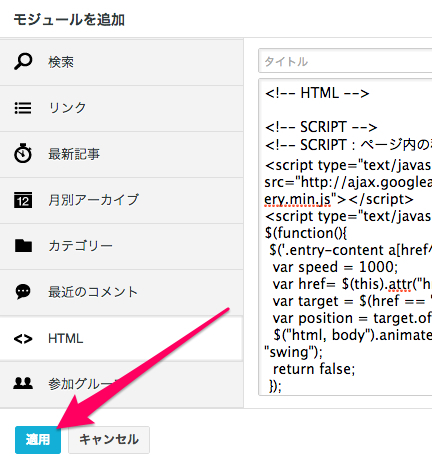Click the angle brackets icon for HTML
The width and height of the screenshot is (432, 463).
point(23,339)
